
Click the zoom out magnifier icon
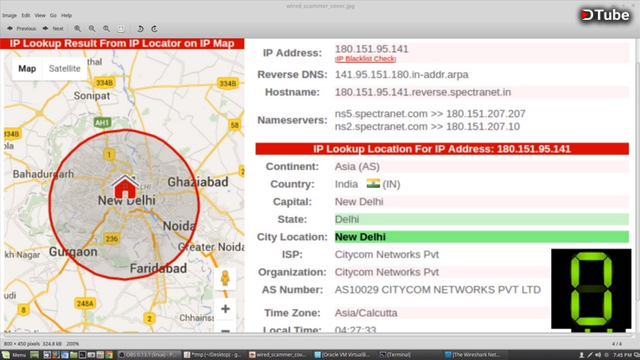click(92, 29)
